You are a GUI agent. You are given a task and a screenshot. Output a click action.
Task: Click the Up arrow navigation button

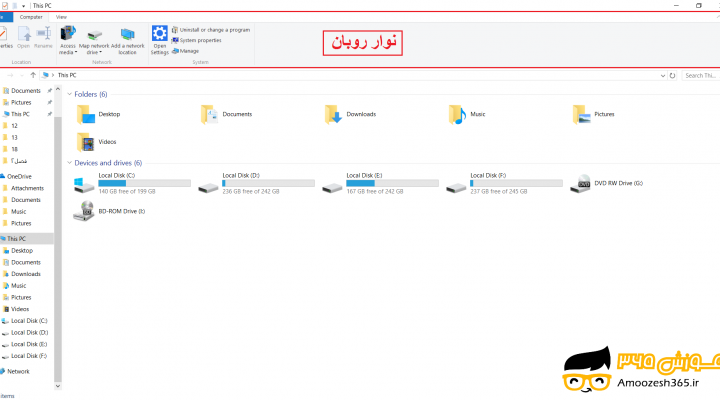pos(33,75)
